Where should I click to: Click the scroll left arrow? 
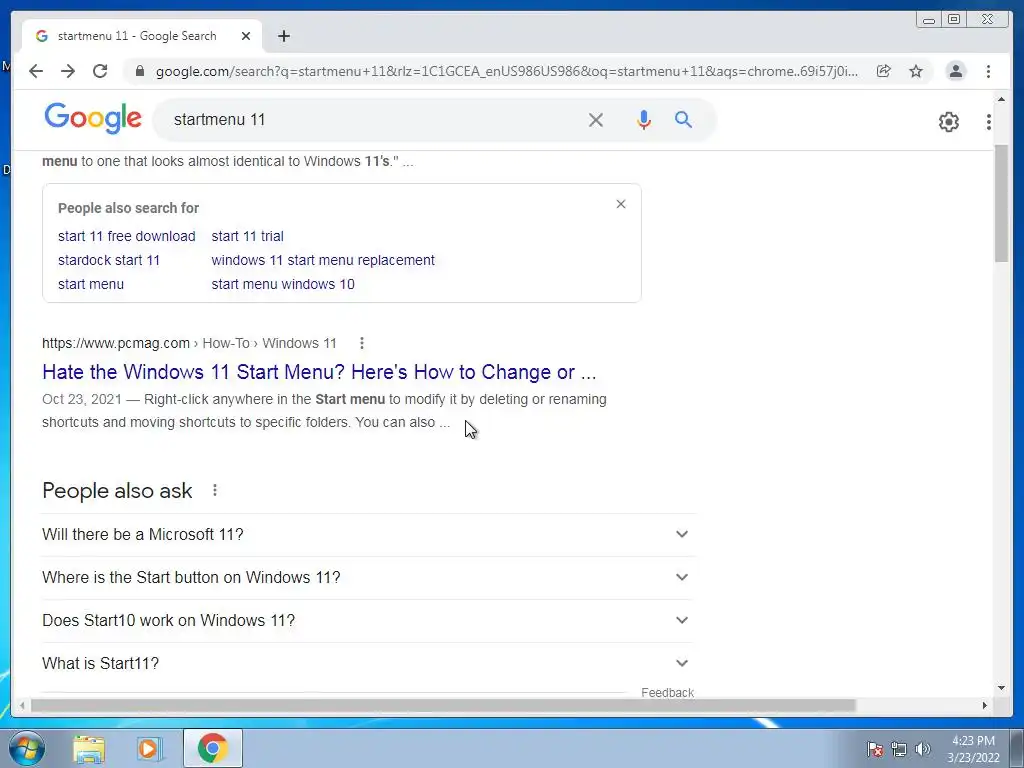pyautogui.click(x=22, y=705)
